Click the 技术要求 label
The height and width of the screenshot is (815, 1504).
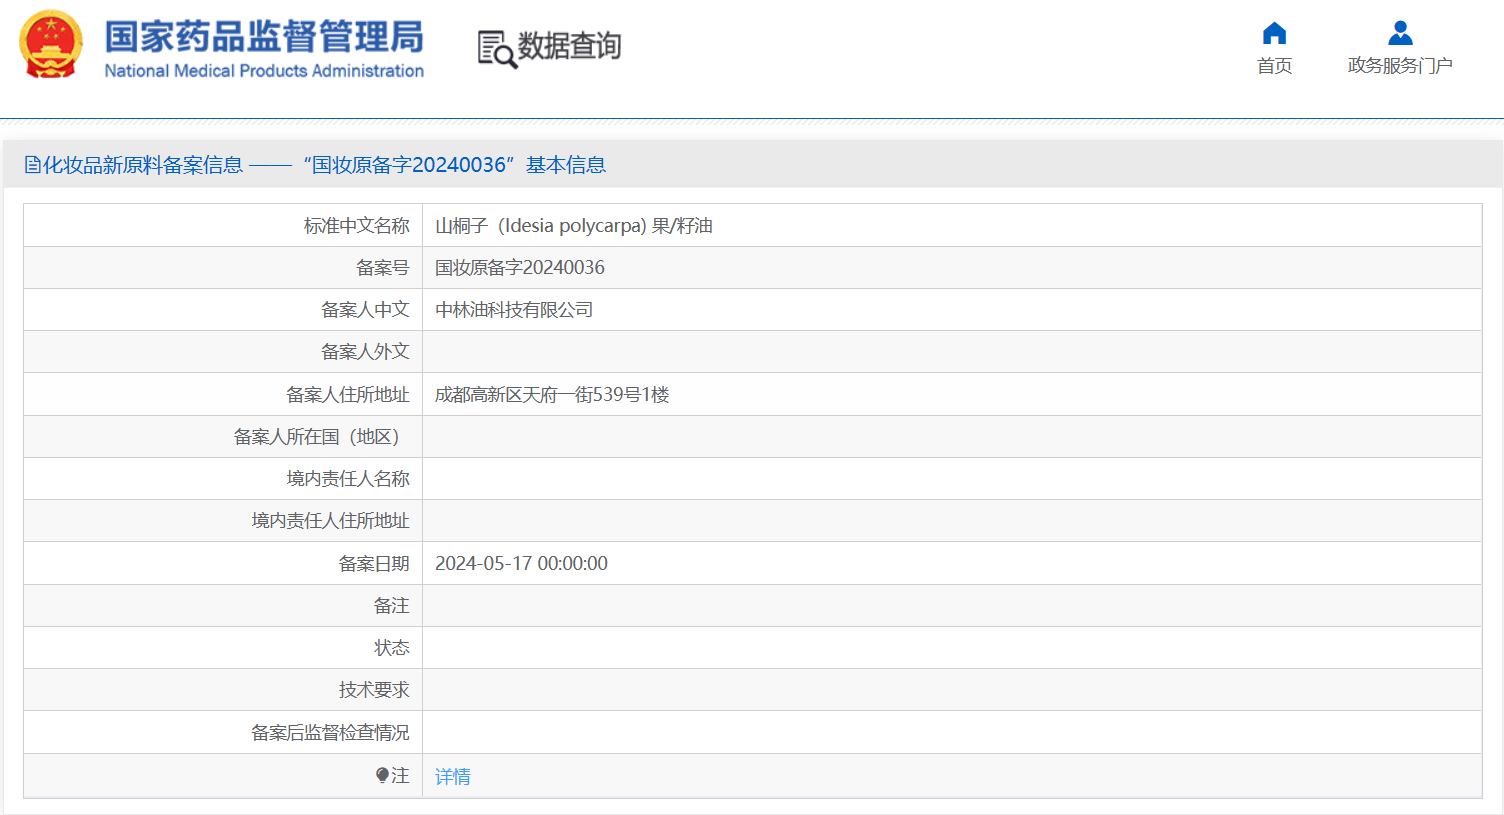pyautogui.click(x=374, y=690)
